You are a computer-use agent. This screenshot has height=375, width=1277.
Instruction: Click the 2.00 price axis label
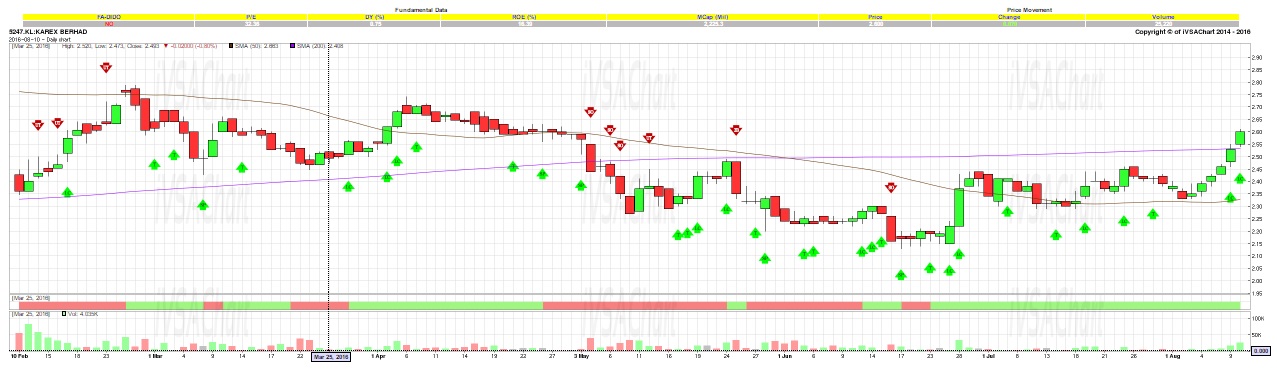click(1257, 281)
